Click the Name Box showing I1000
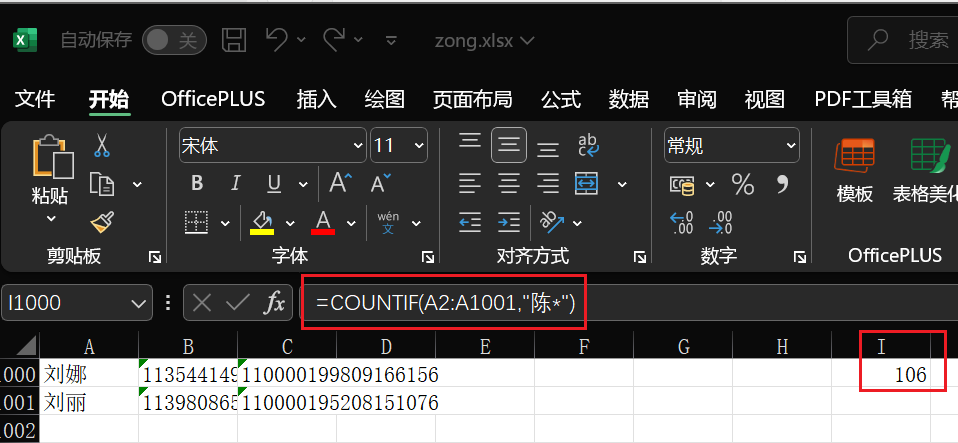This screenshot has width=958, height=443. [x=65, y=303]
